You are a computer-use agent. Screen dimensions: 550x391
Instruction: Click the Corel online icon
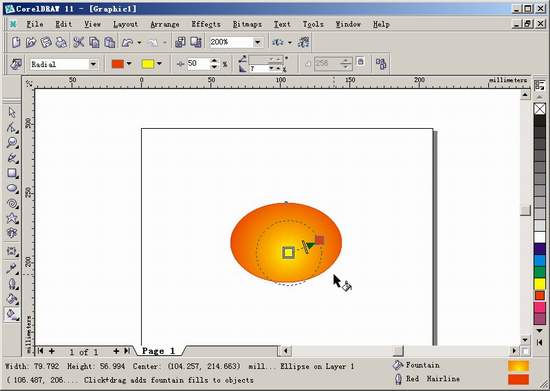304,42
